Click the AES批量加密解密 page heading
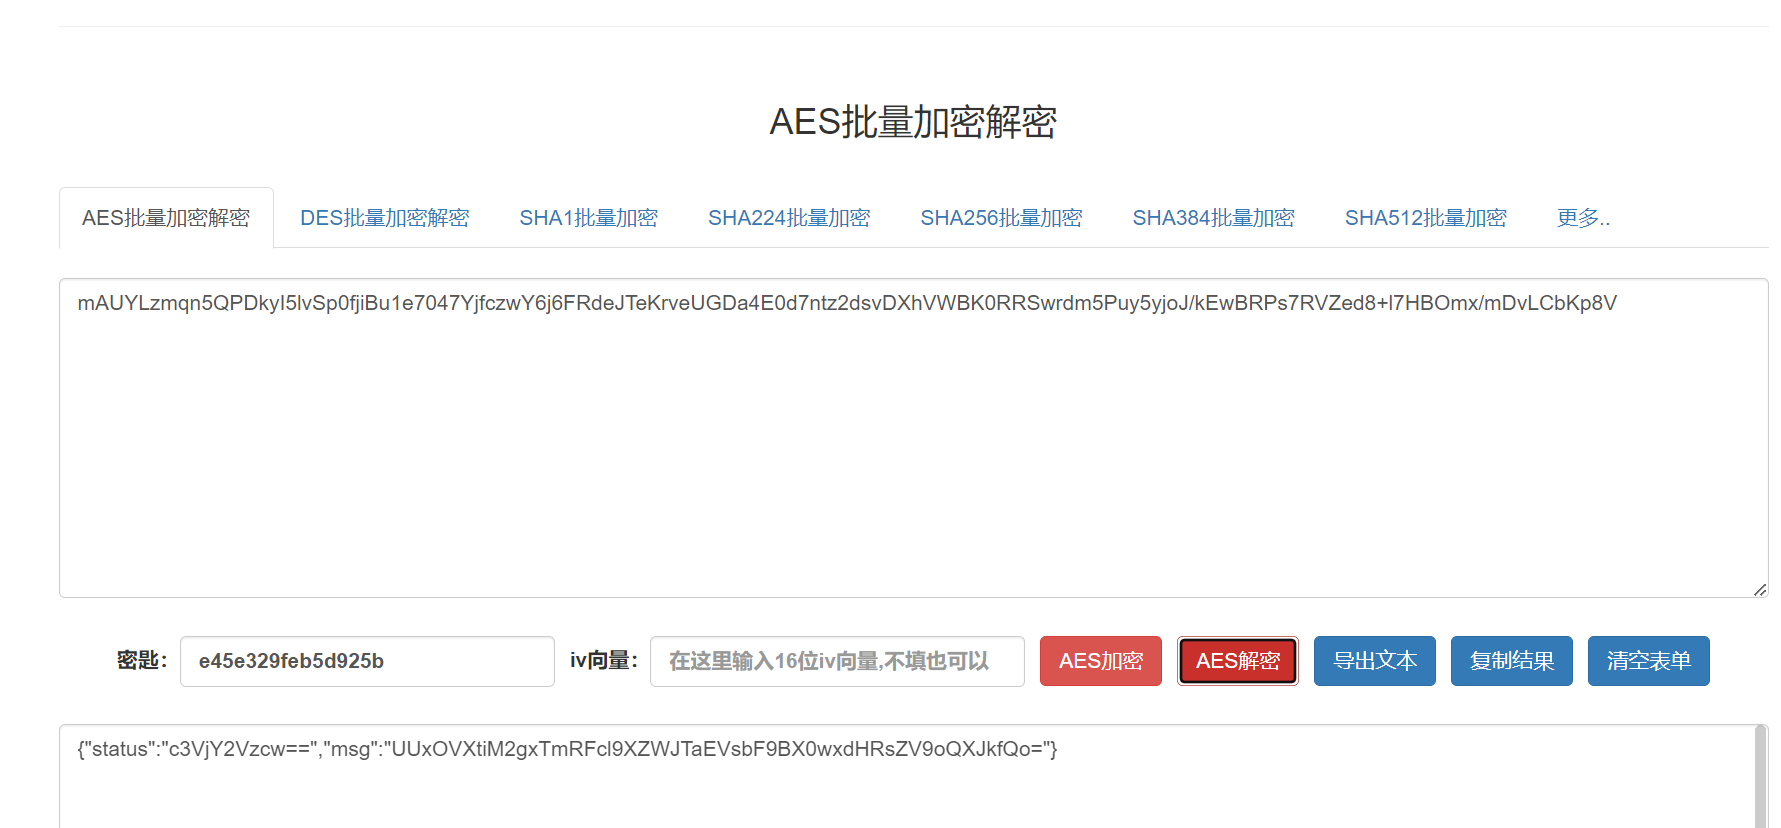 [912, 122]
